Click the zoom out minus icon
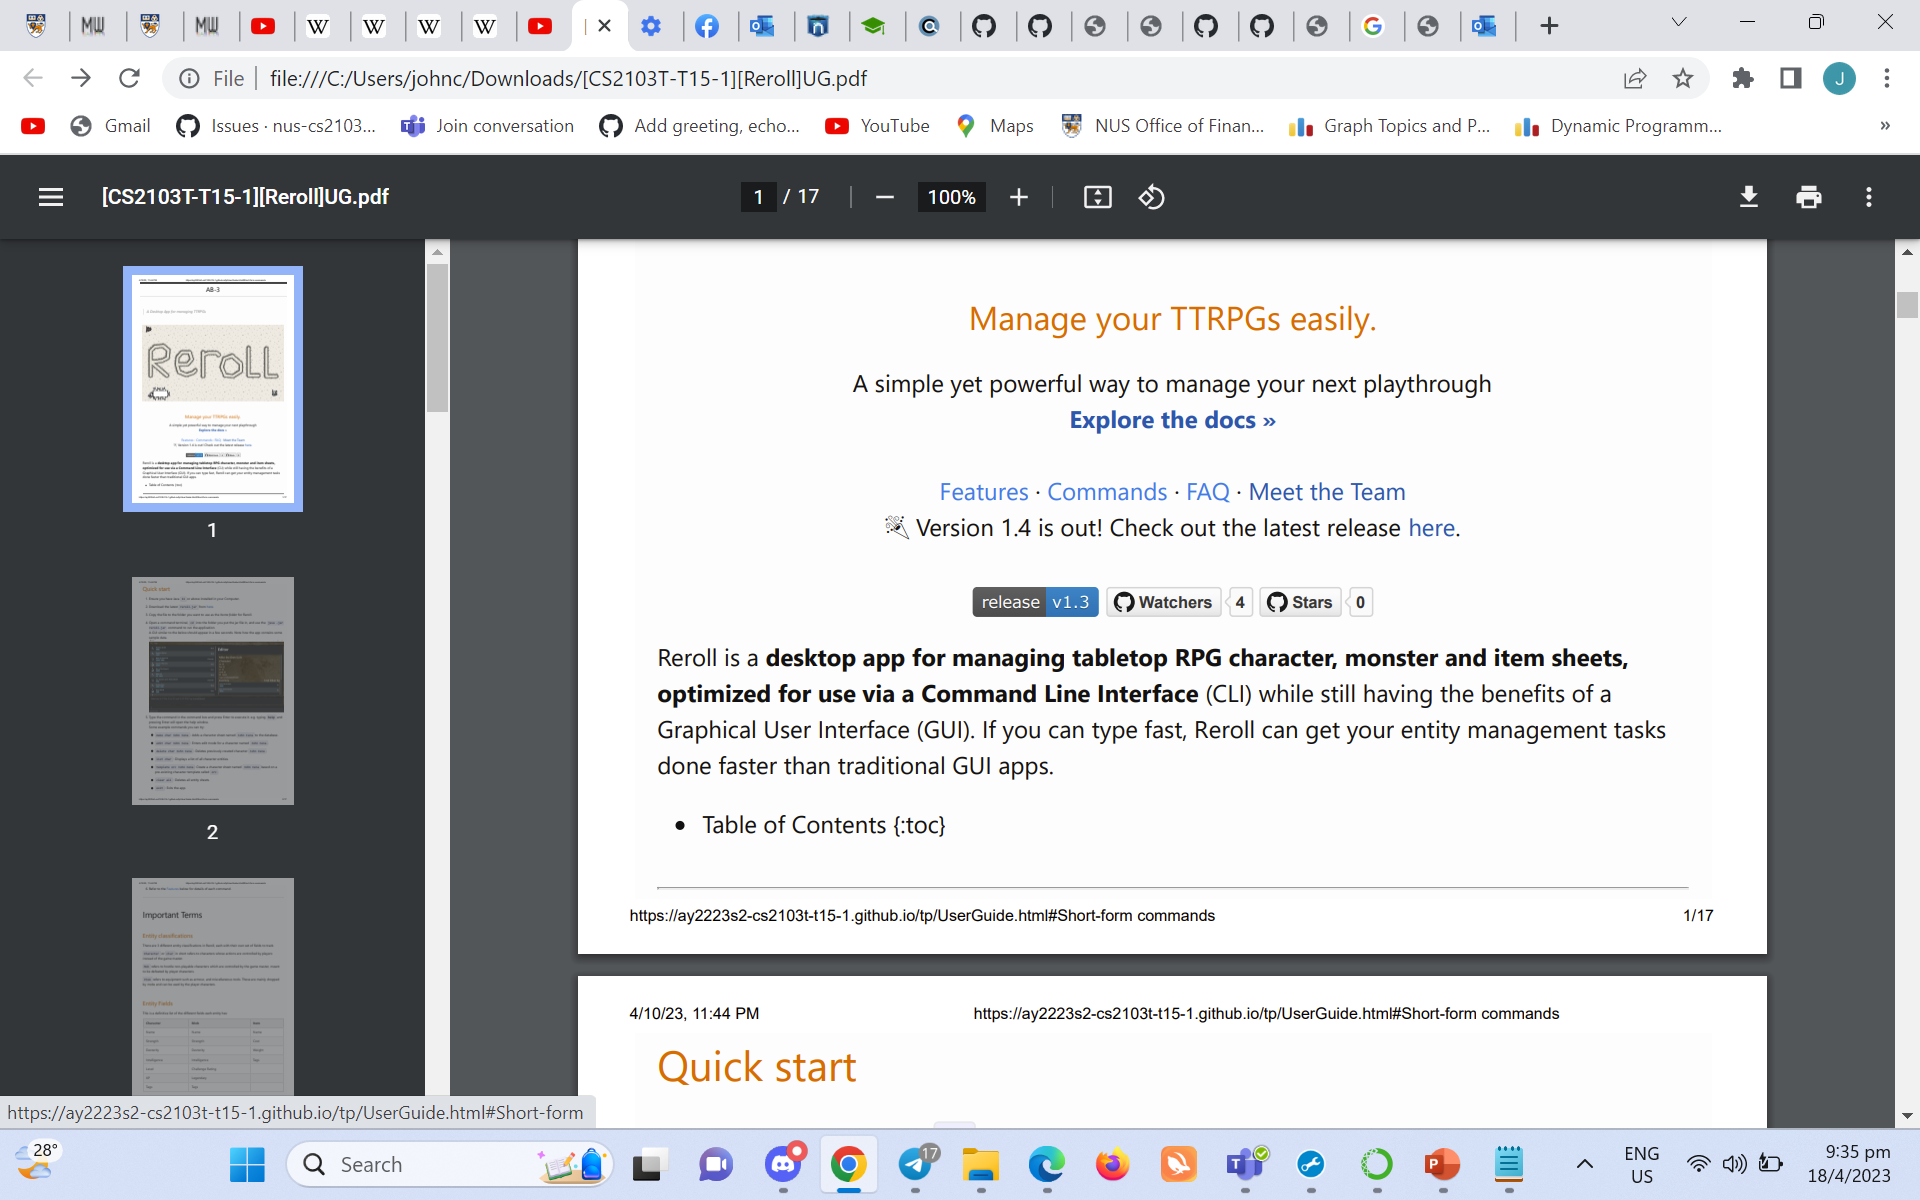This screenshot has width=1920, height=1200. (x=884, y=197)
